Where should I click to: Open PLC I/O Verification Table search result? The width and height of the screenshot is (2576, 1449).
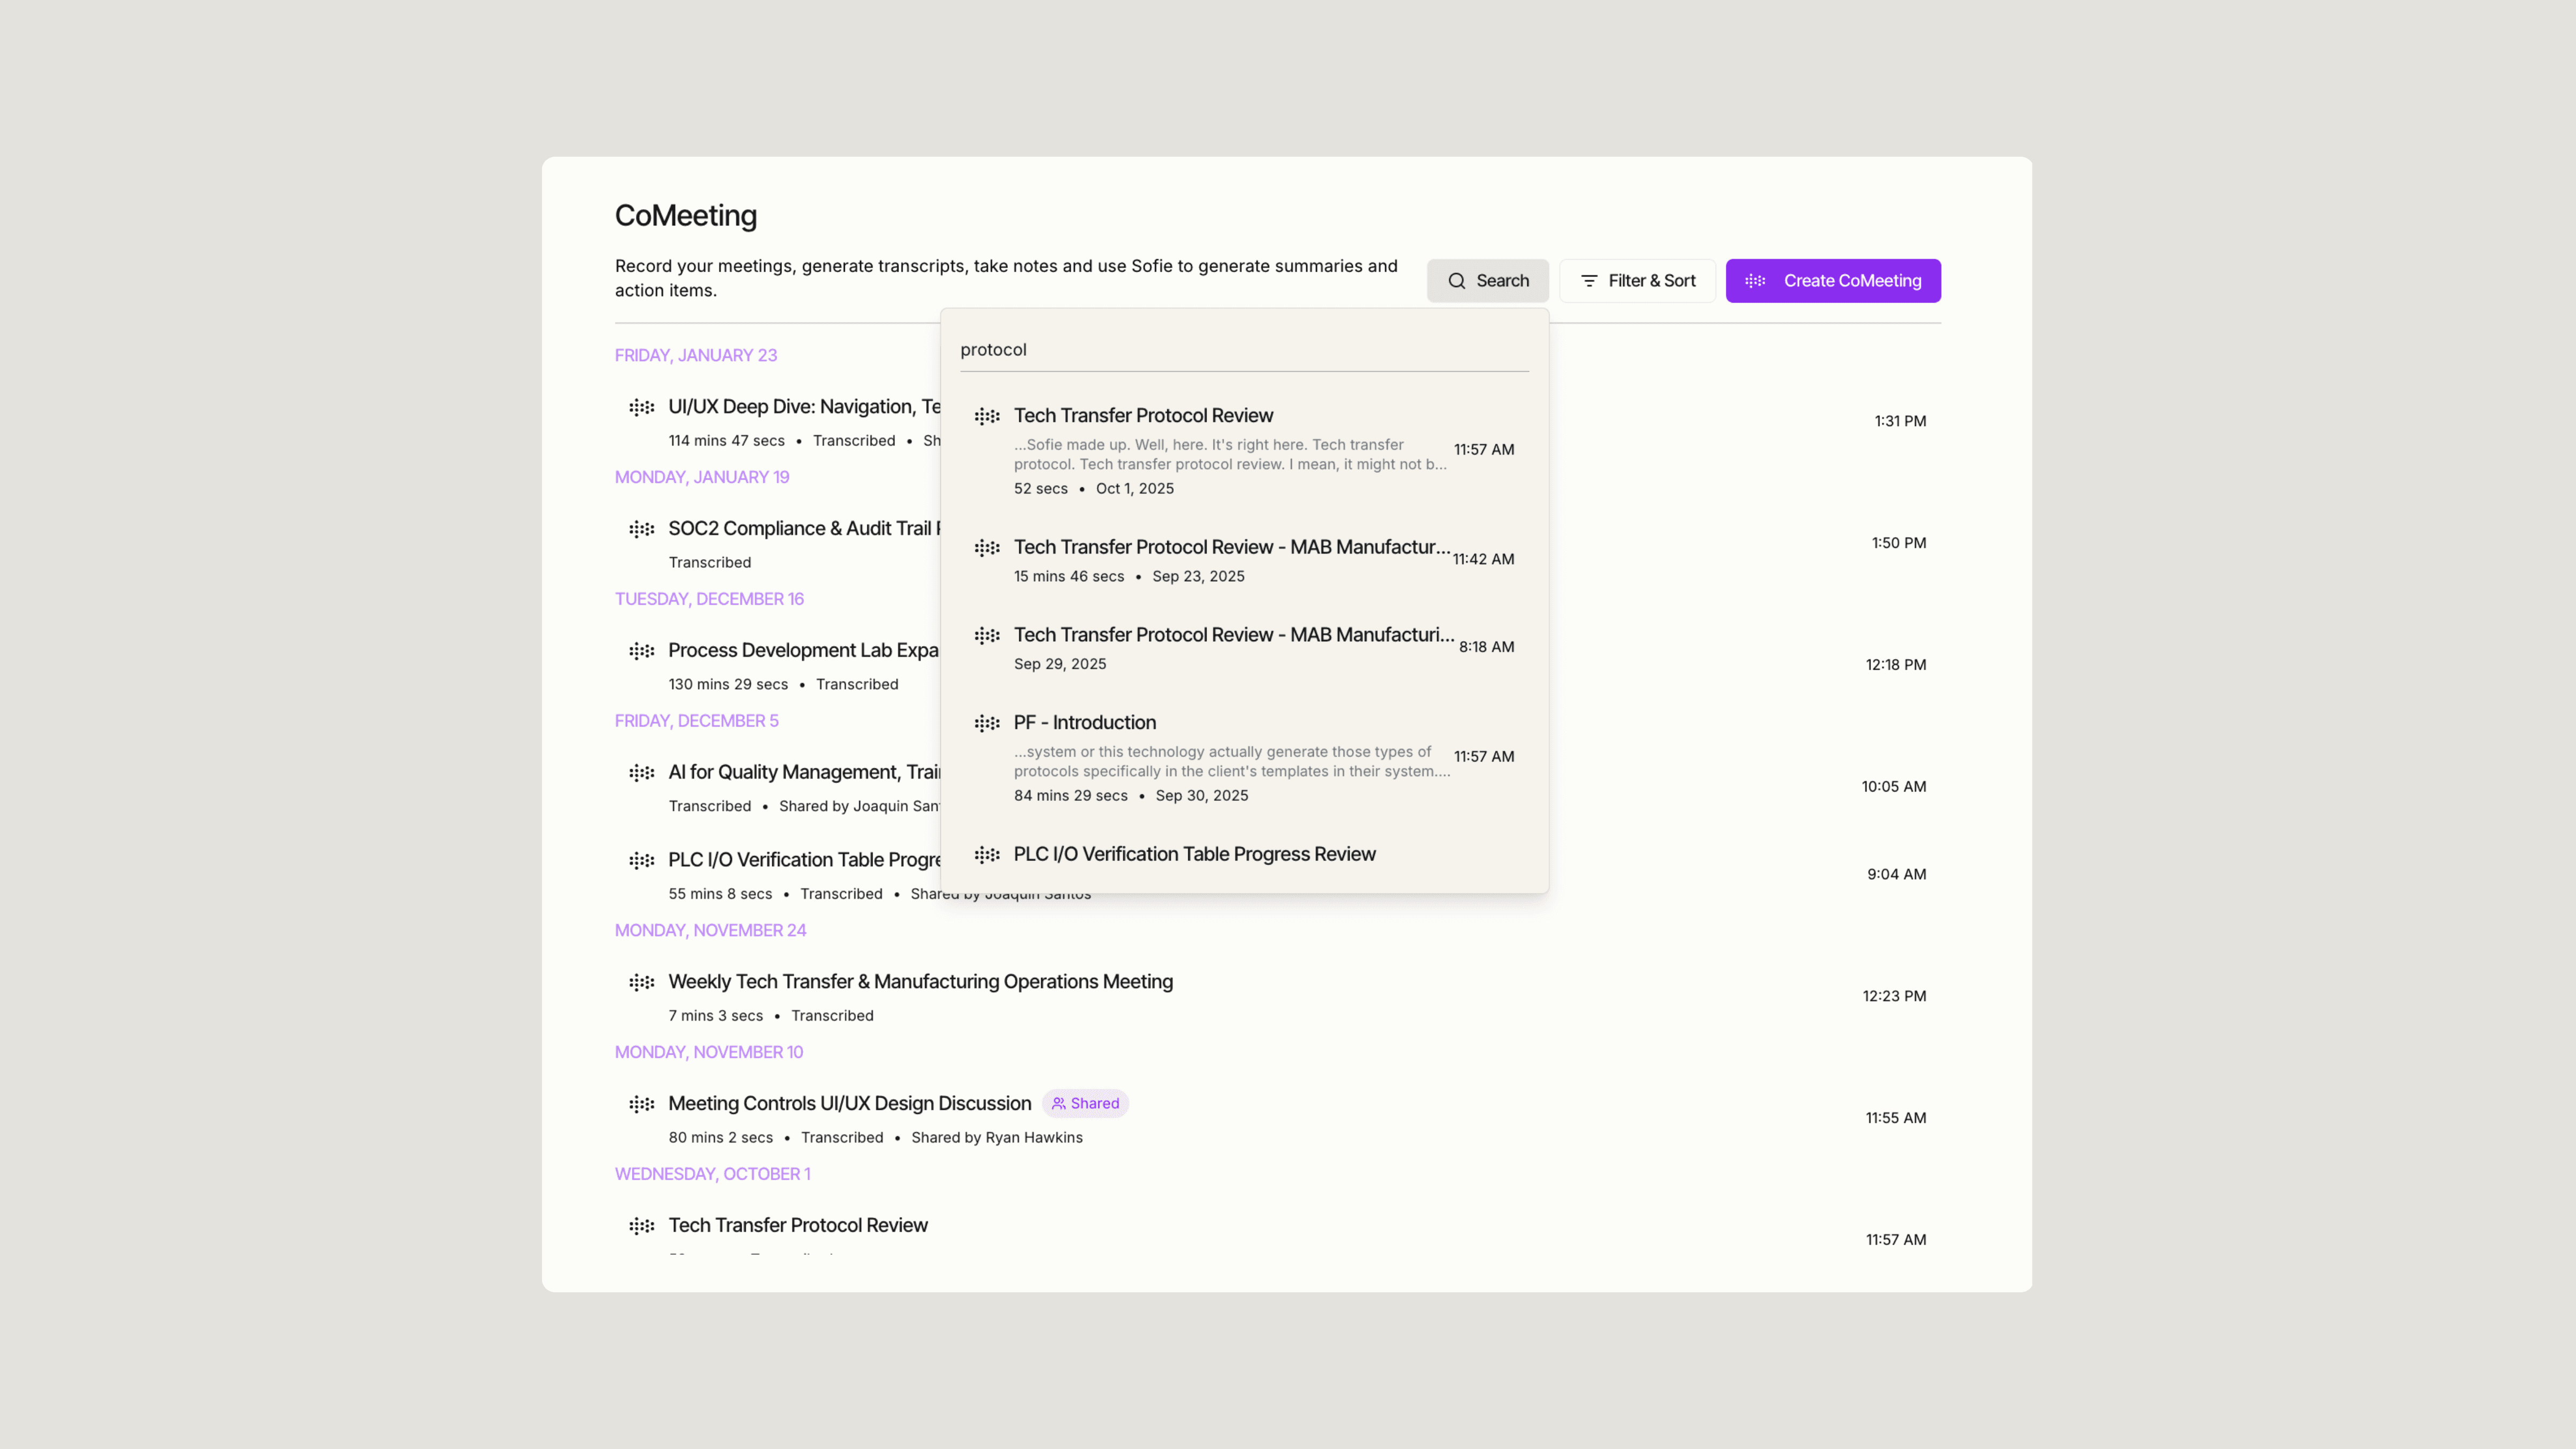tap(1194, 855)
